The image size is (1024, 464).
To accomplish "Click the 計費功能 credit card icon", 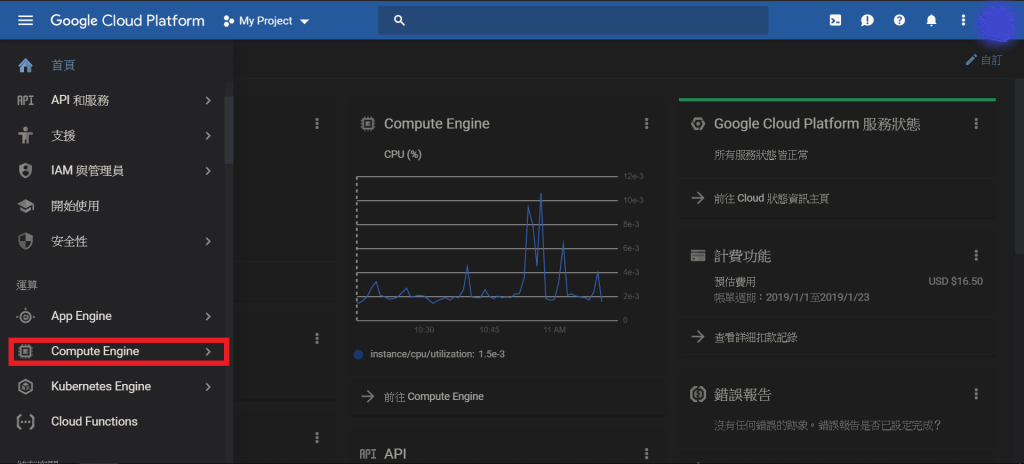I will (698, 255).
